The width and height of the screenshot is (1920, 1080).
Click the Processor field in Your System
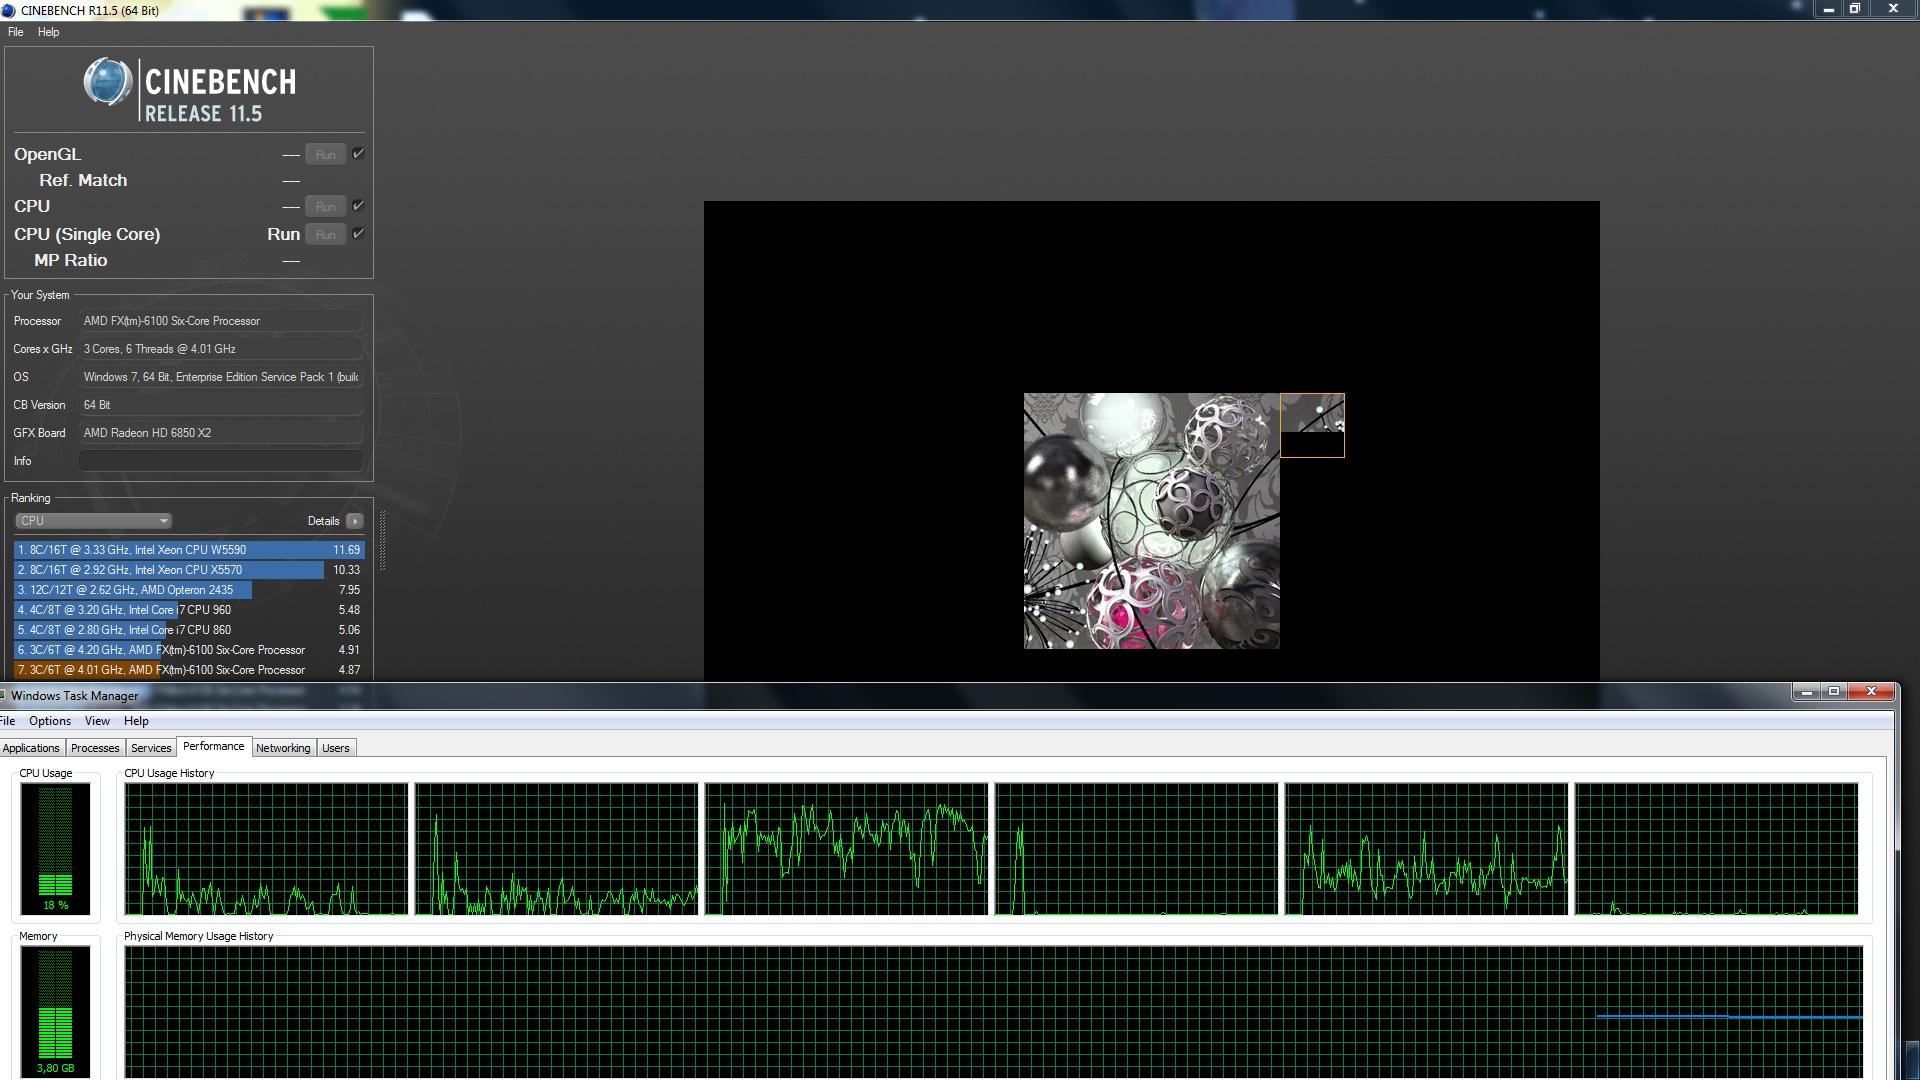click(220, 321)
